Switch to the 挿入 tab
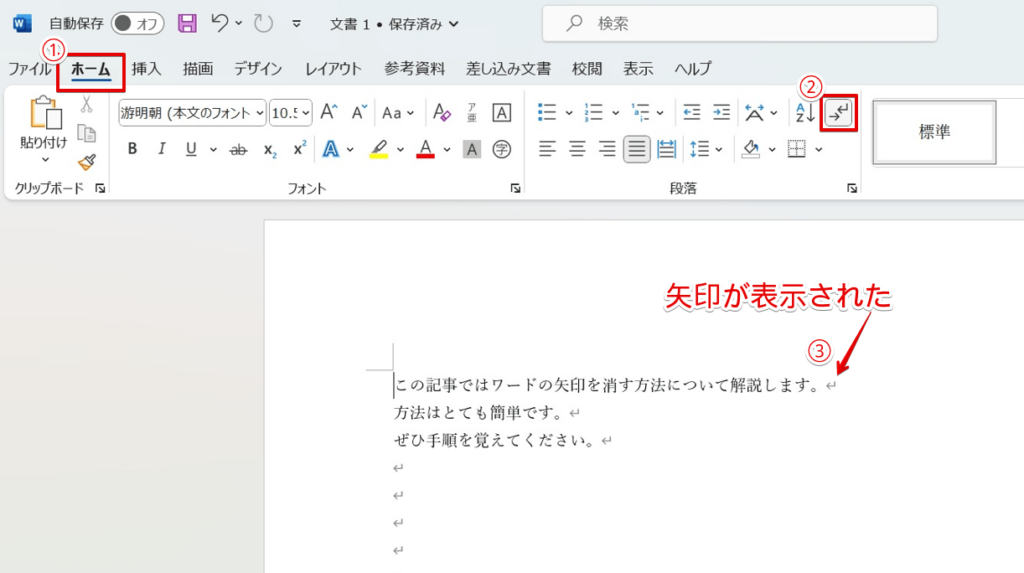 pos(146,69)
